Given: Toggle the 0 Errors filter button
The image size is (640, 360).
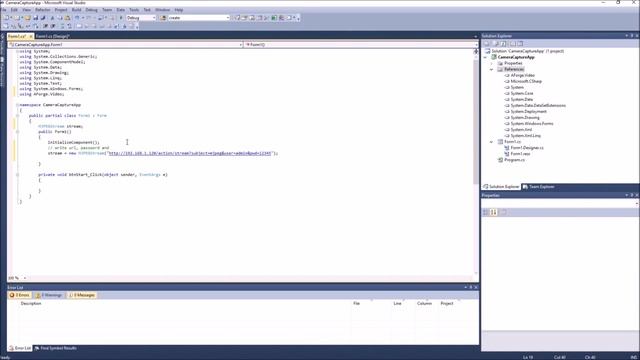Looking at the screenshot, I should [20, 295].
